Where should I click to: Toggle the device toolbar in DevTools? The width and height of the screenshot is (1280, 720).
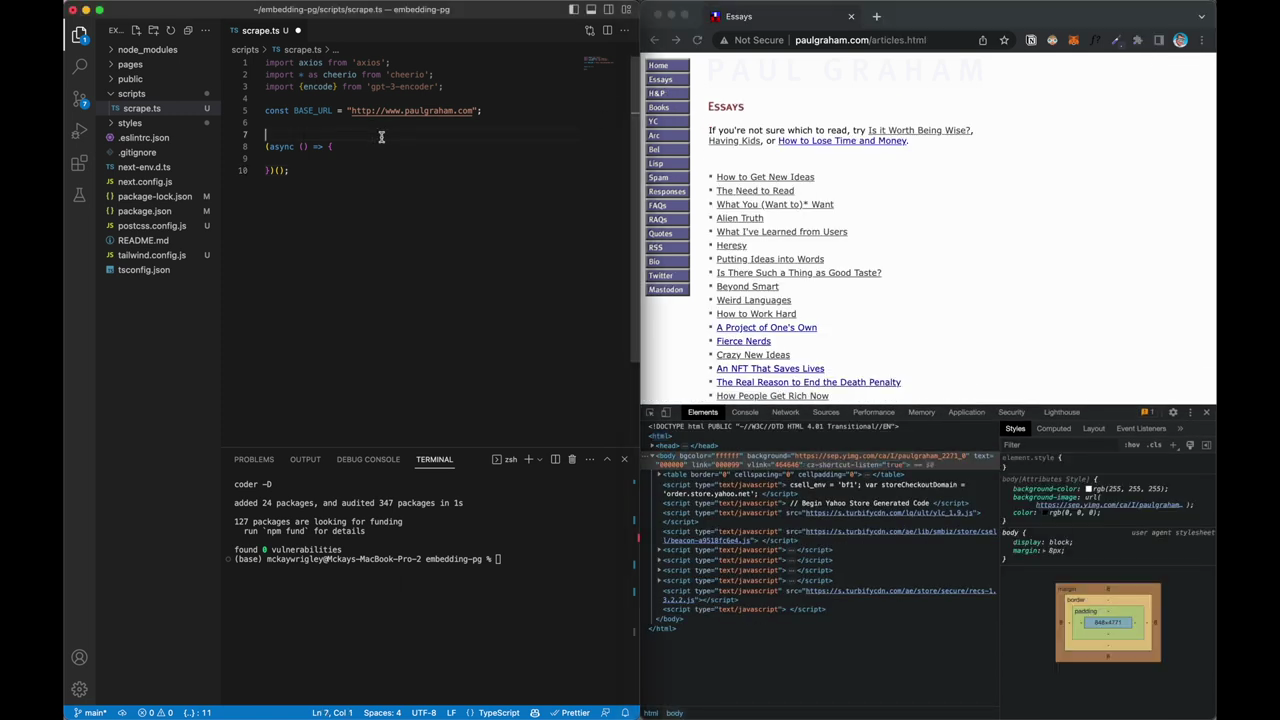tap(666, 412)
